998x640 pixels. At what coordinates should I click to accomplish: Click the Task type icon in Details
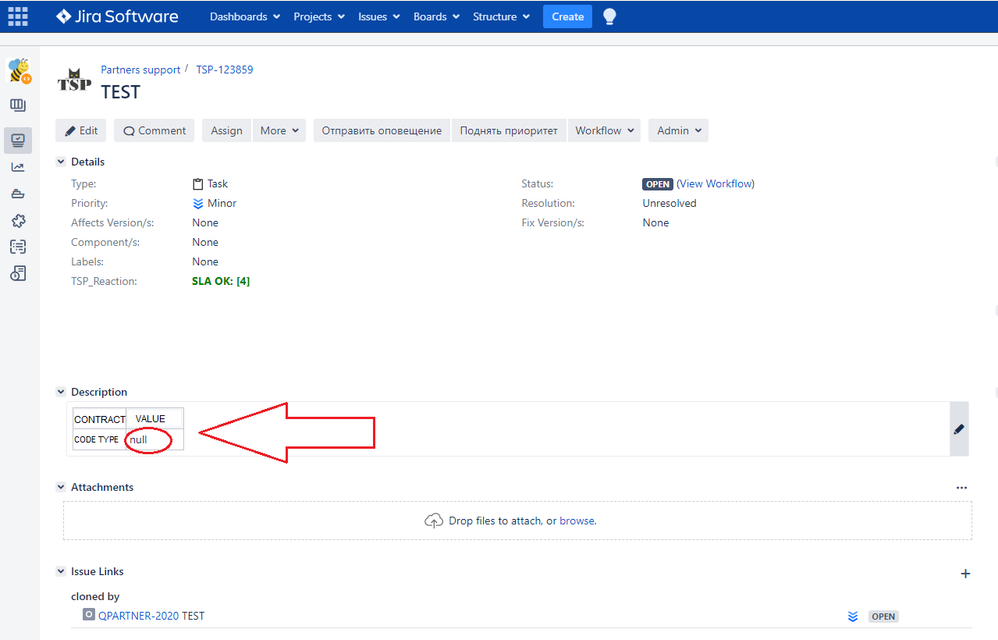[198, 184]
